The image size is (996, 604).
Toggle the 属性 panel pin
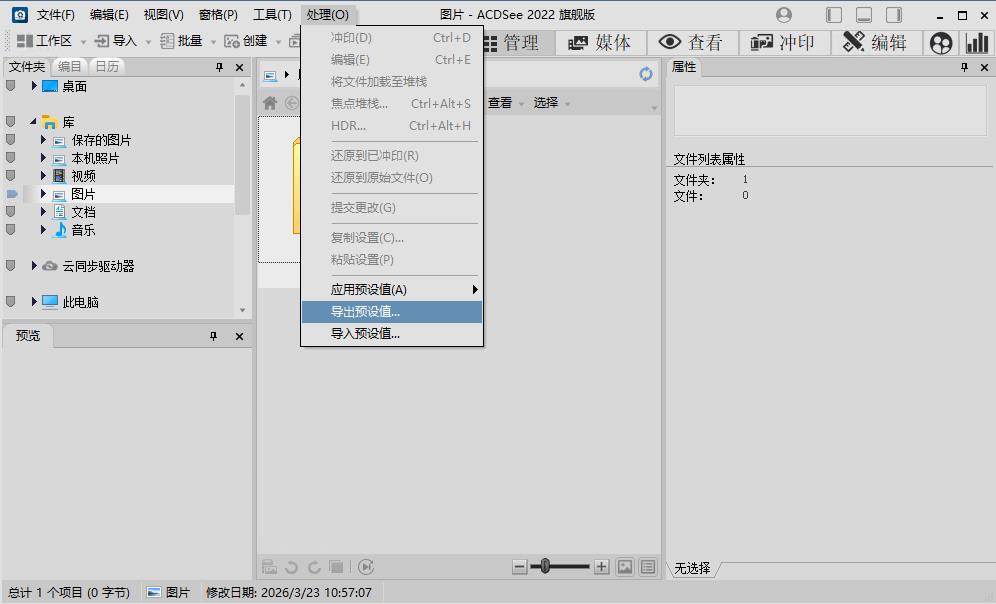tap(962, 67)
